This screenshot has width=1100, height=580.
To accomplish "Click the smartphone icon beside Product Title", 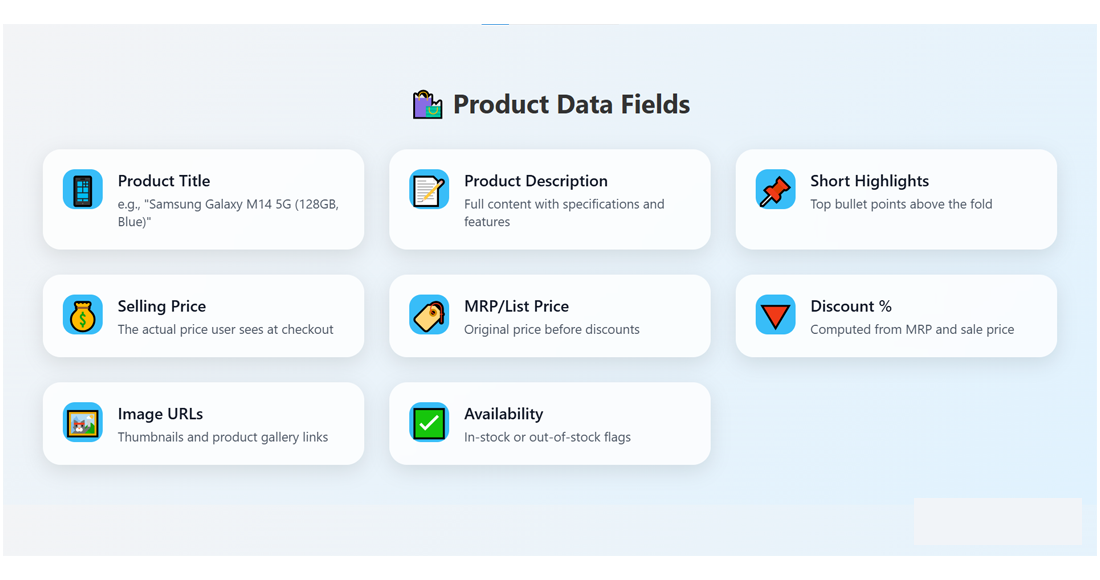I will click(83, 190).
